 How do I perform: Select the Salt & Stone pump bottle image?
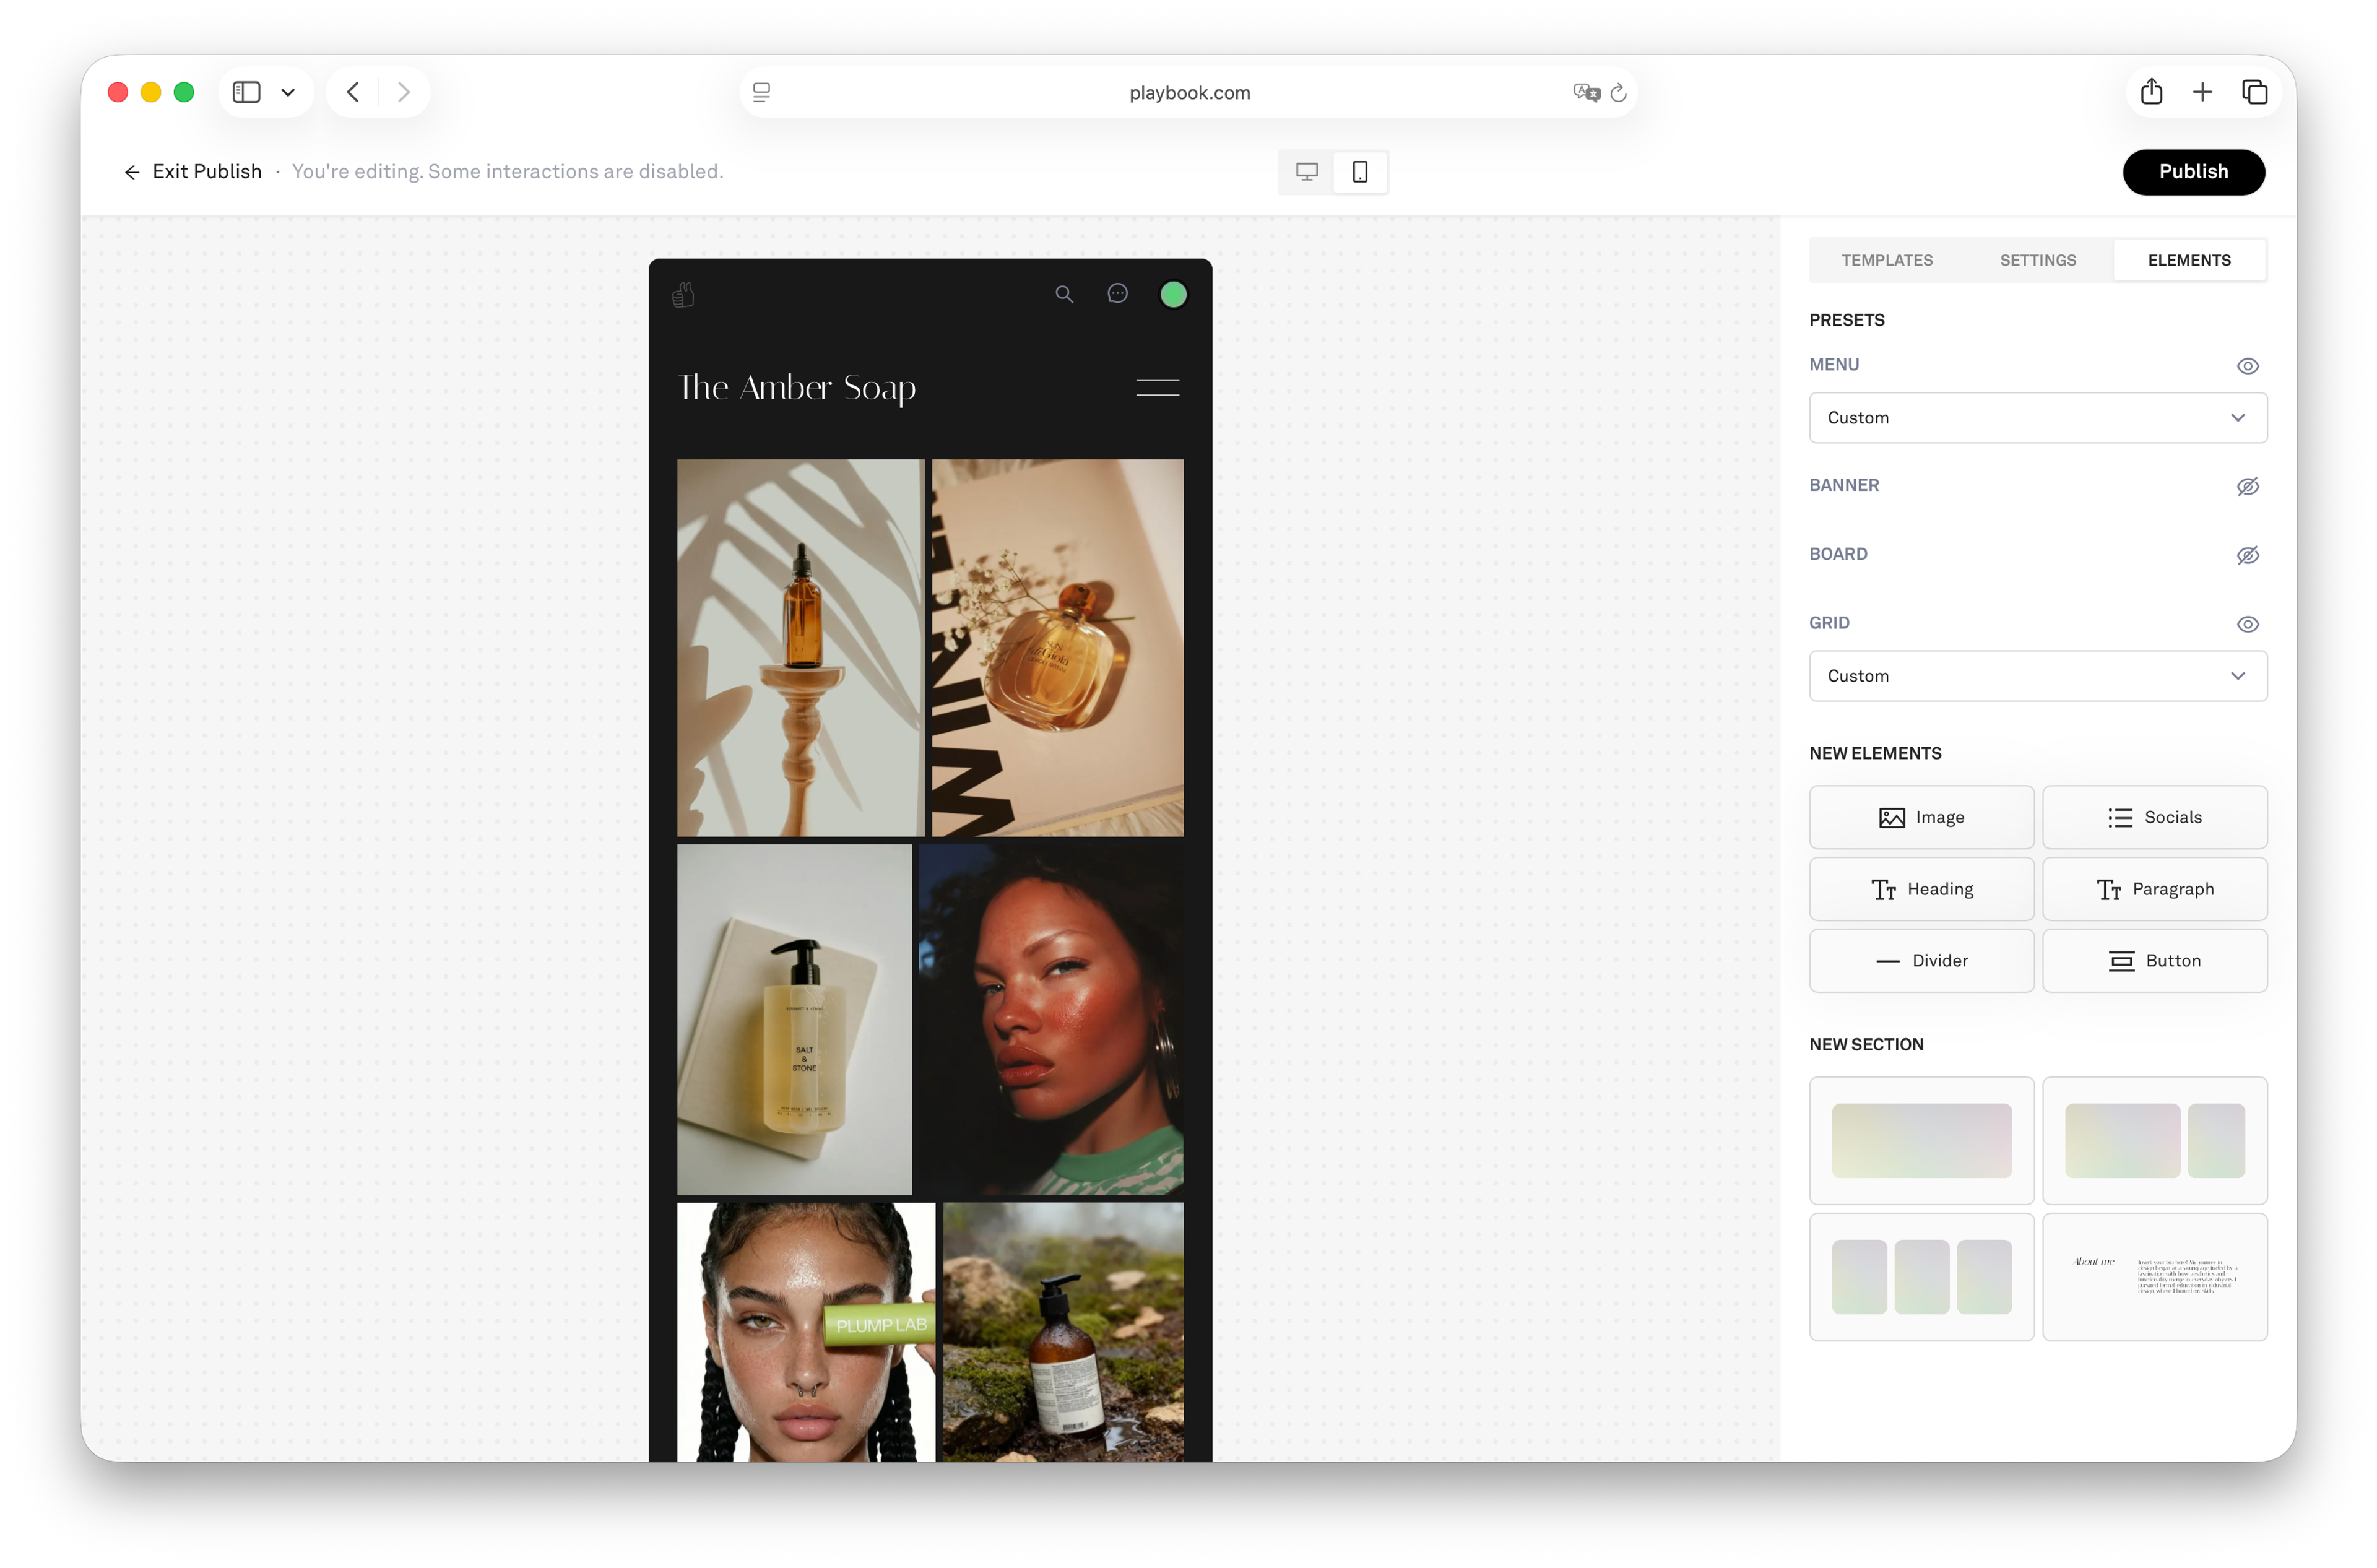(x=794, y=1020)
